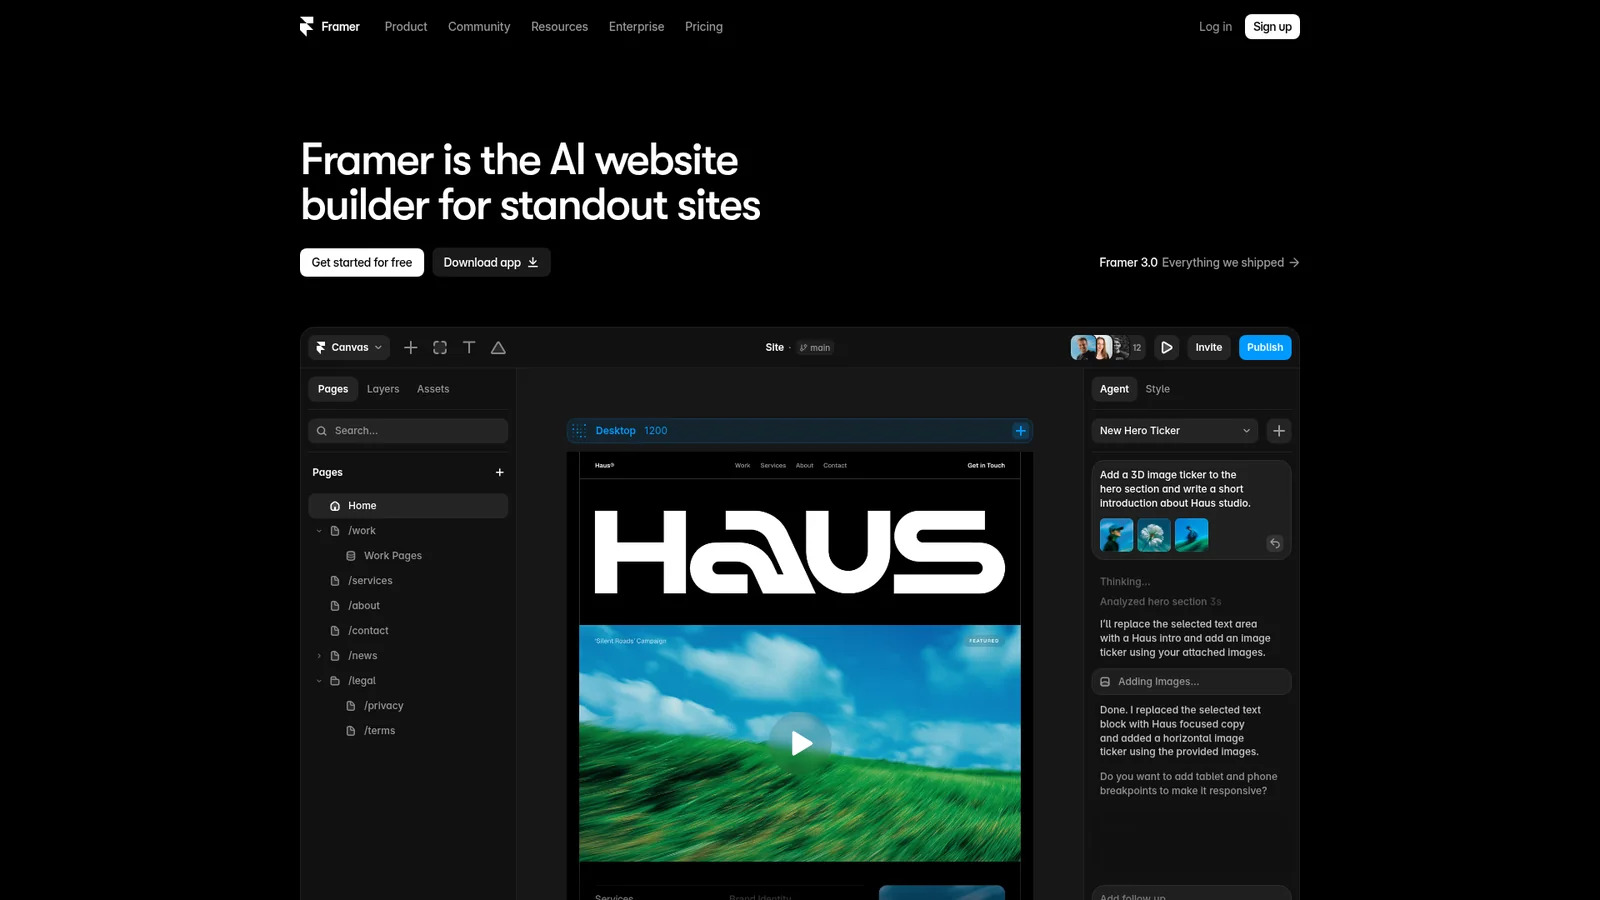Select the /terms page
Screen dimensions: 1600x900
pyautogui.click(x=408, y=731)
